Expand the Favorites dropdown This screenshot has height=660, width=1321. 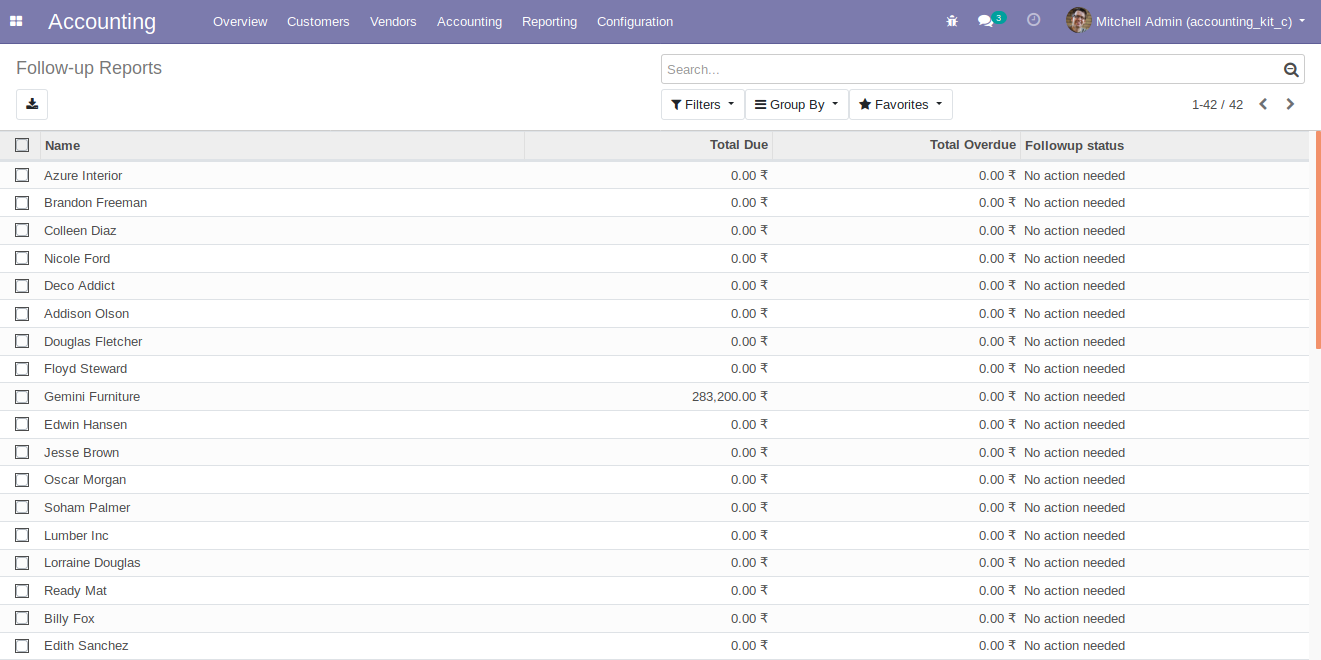coord(900,104)
